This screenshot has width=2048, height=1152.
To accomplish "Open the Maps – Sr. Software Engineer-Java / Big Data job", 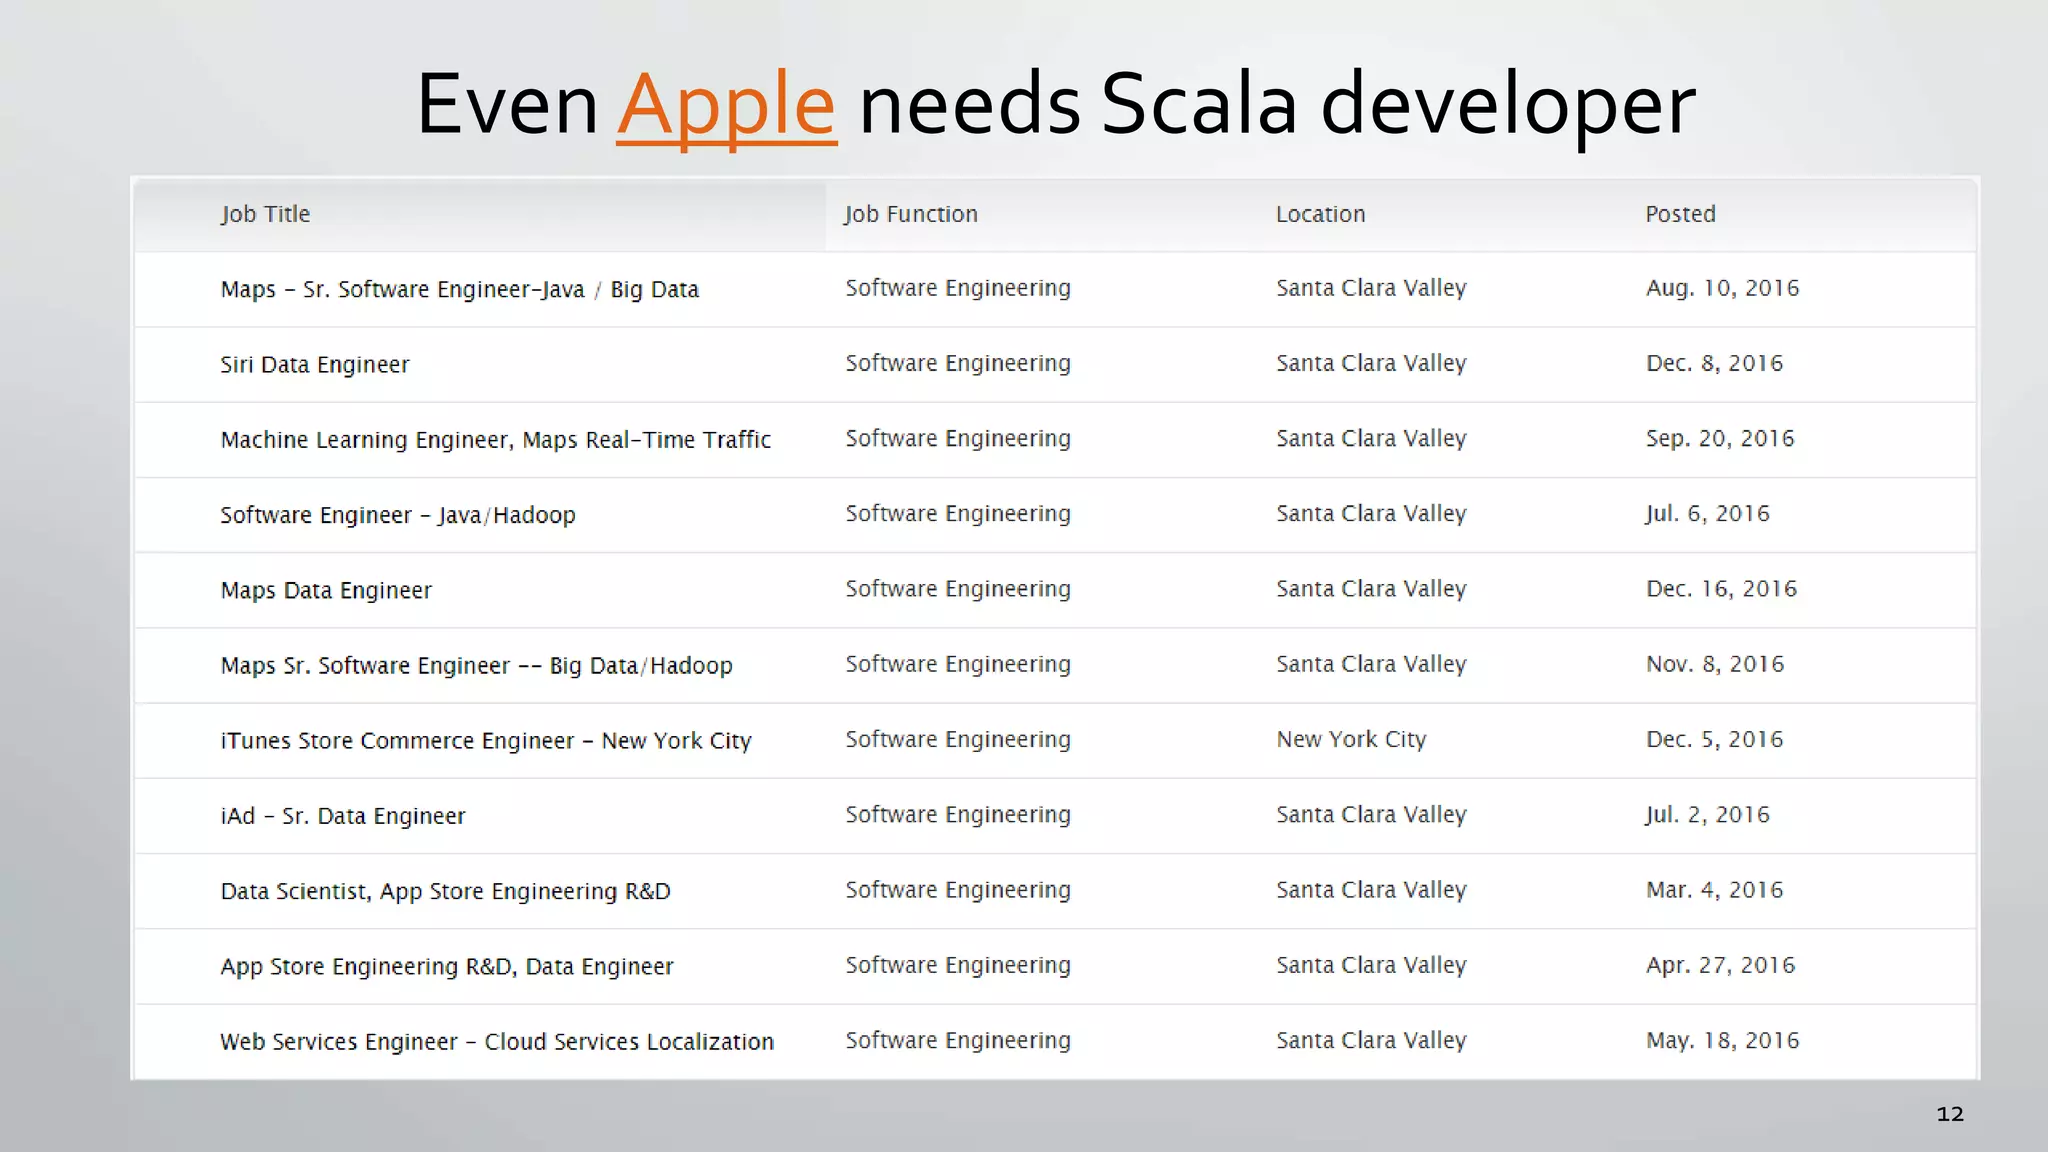I will pyautogui.click(x=459, y=289).
